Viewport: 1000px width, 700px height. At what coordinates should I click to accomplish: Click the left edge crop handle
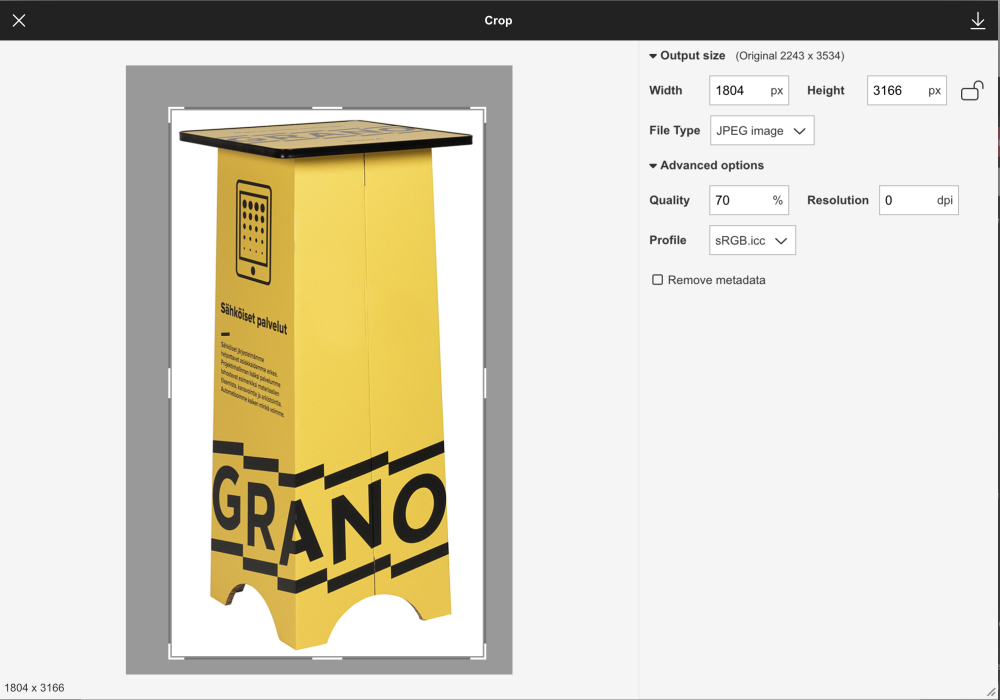pyautogui.click(x=170, y=383)
